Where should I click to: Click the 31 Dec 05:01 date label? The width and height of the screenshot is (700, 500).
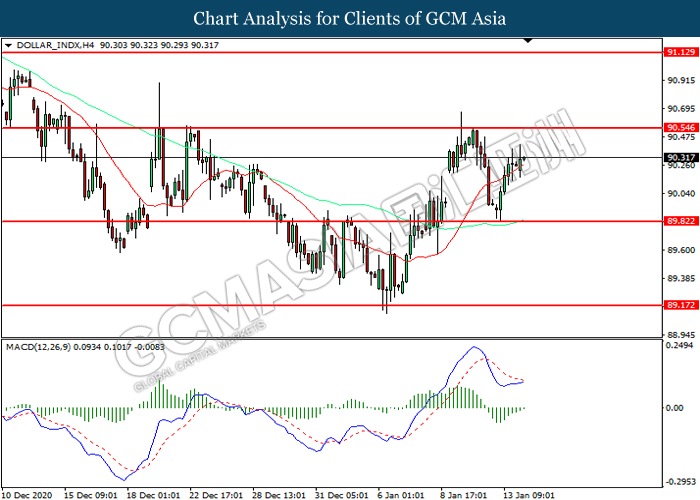point(342,493)
